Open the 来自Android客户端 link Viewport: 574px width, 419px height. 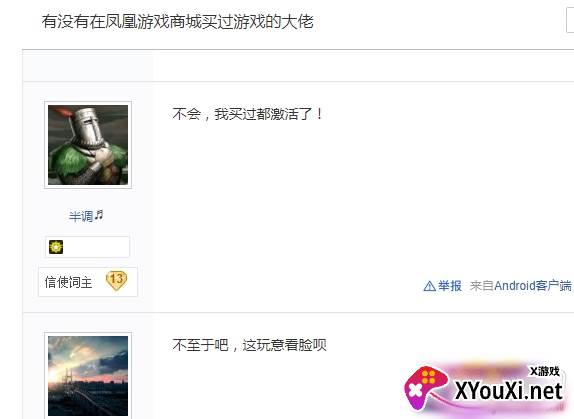coord(521,285)
